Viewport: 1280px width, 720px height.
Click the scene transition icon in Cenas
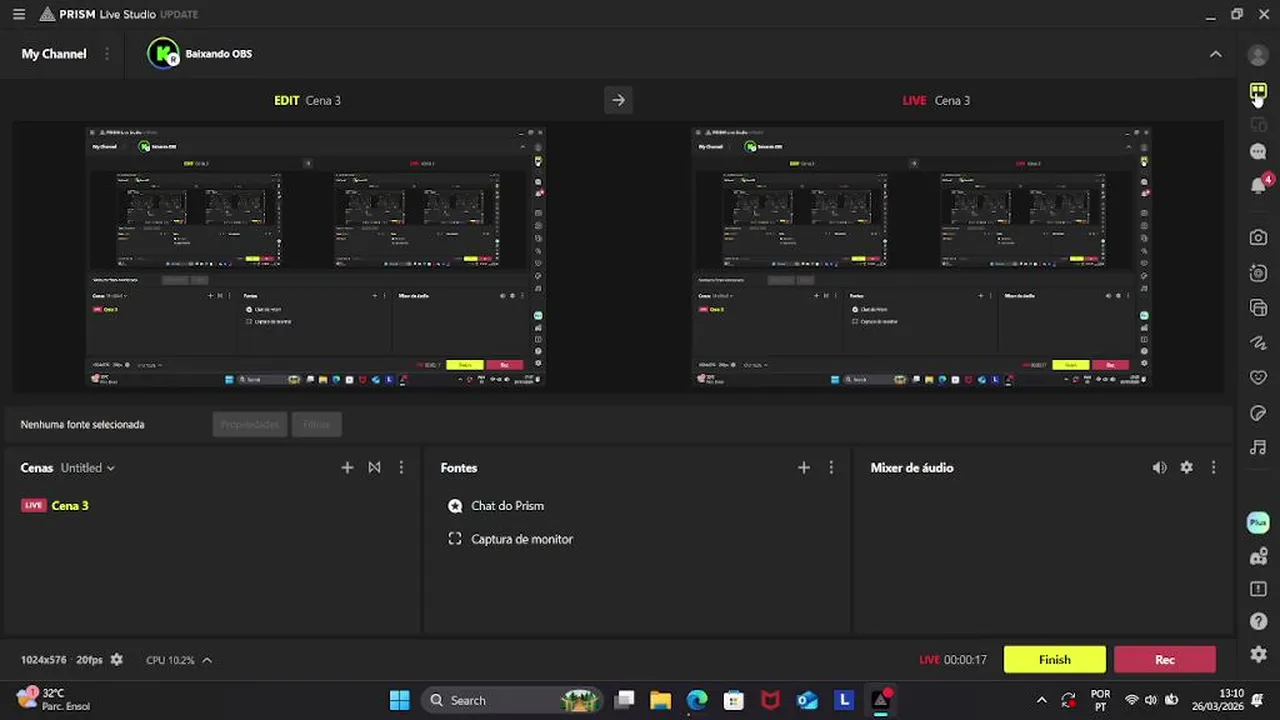374,467
